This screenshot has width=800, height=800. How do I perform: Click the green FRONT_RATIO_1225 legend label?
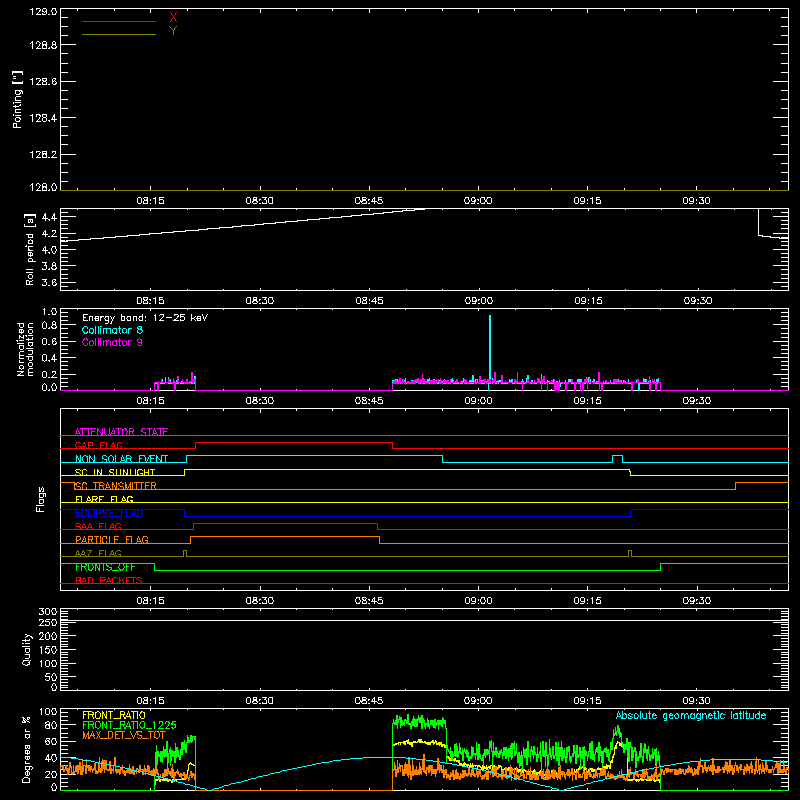coord(129,725)
